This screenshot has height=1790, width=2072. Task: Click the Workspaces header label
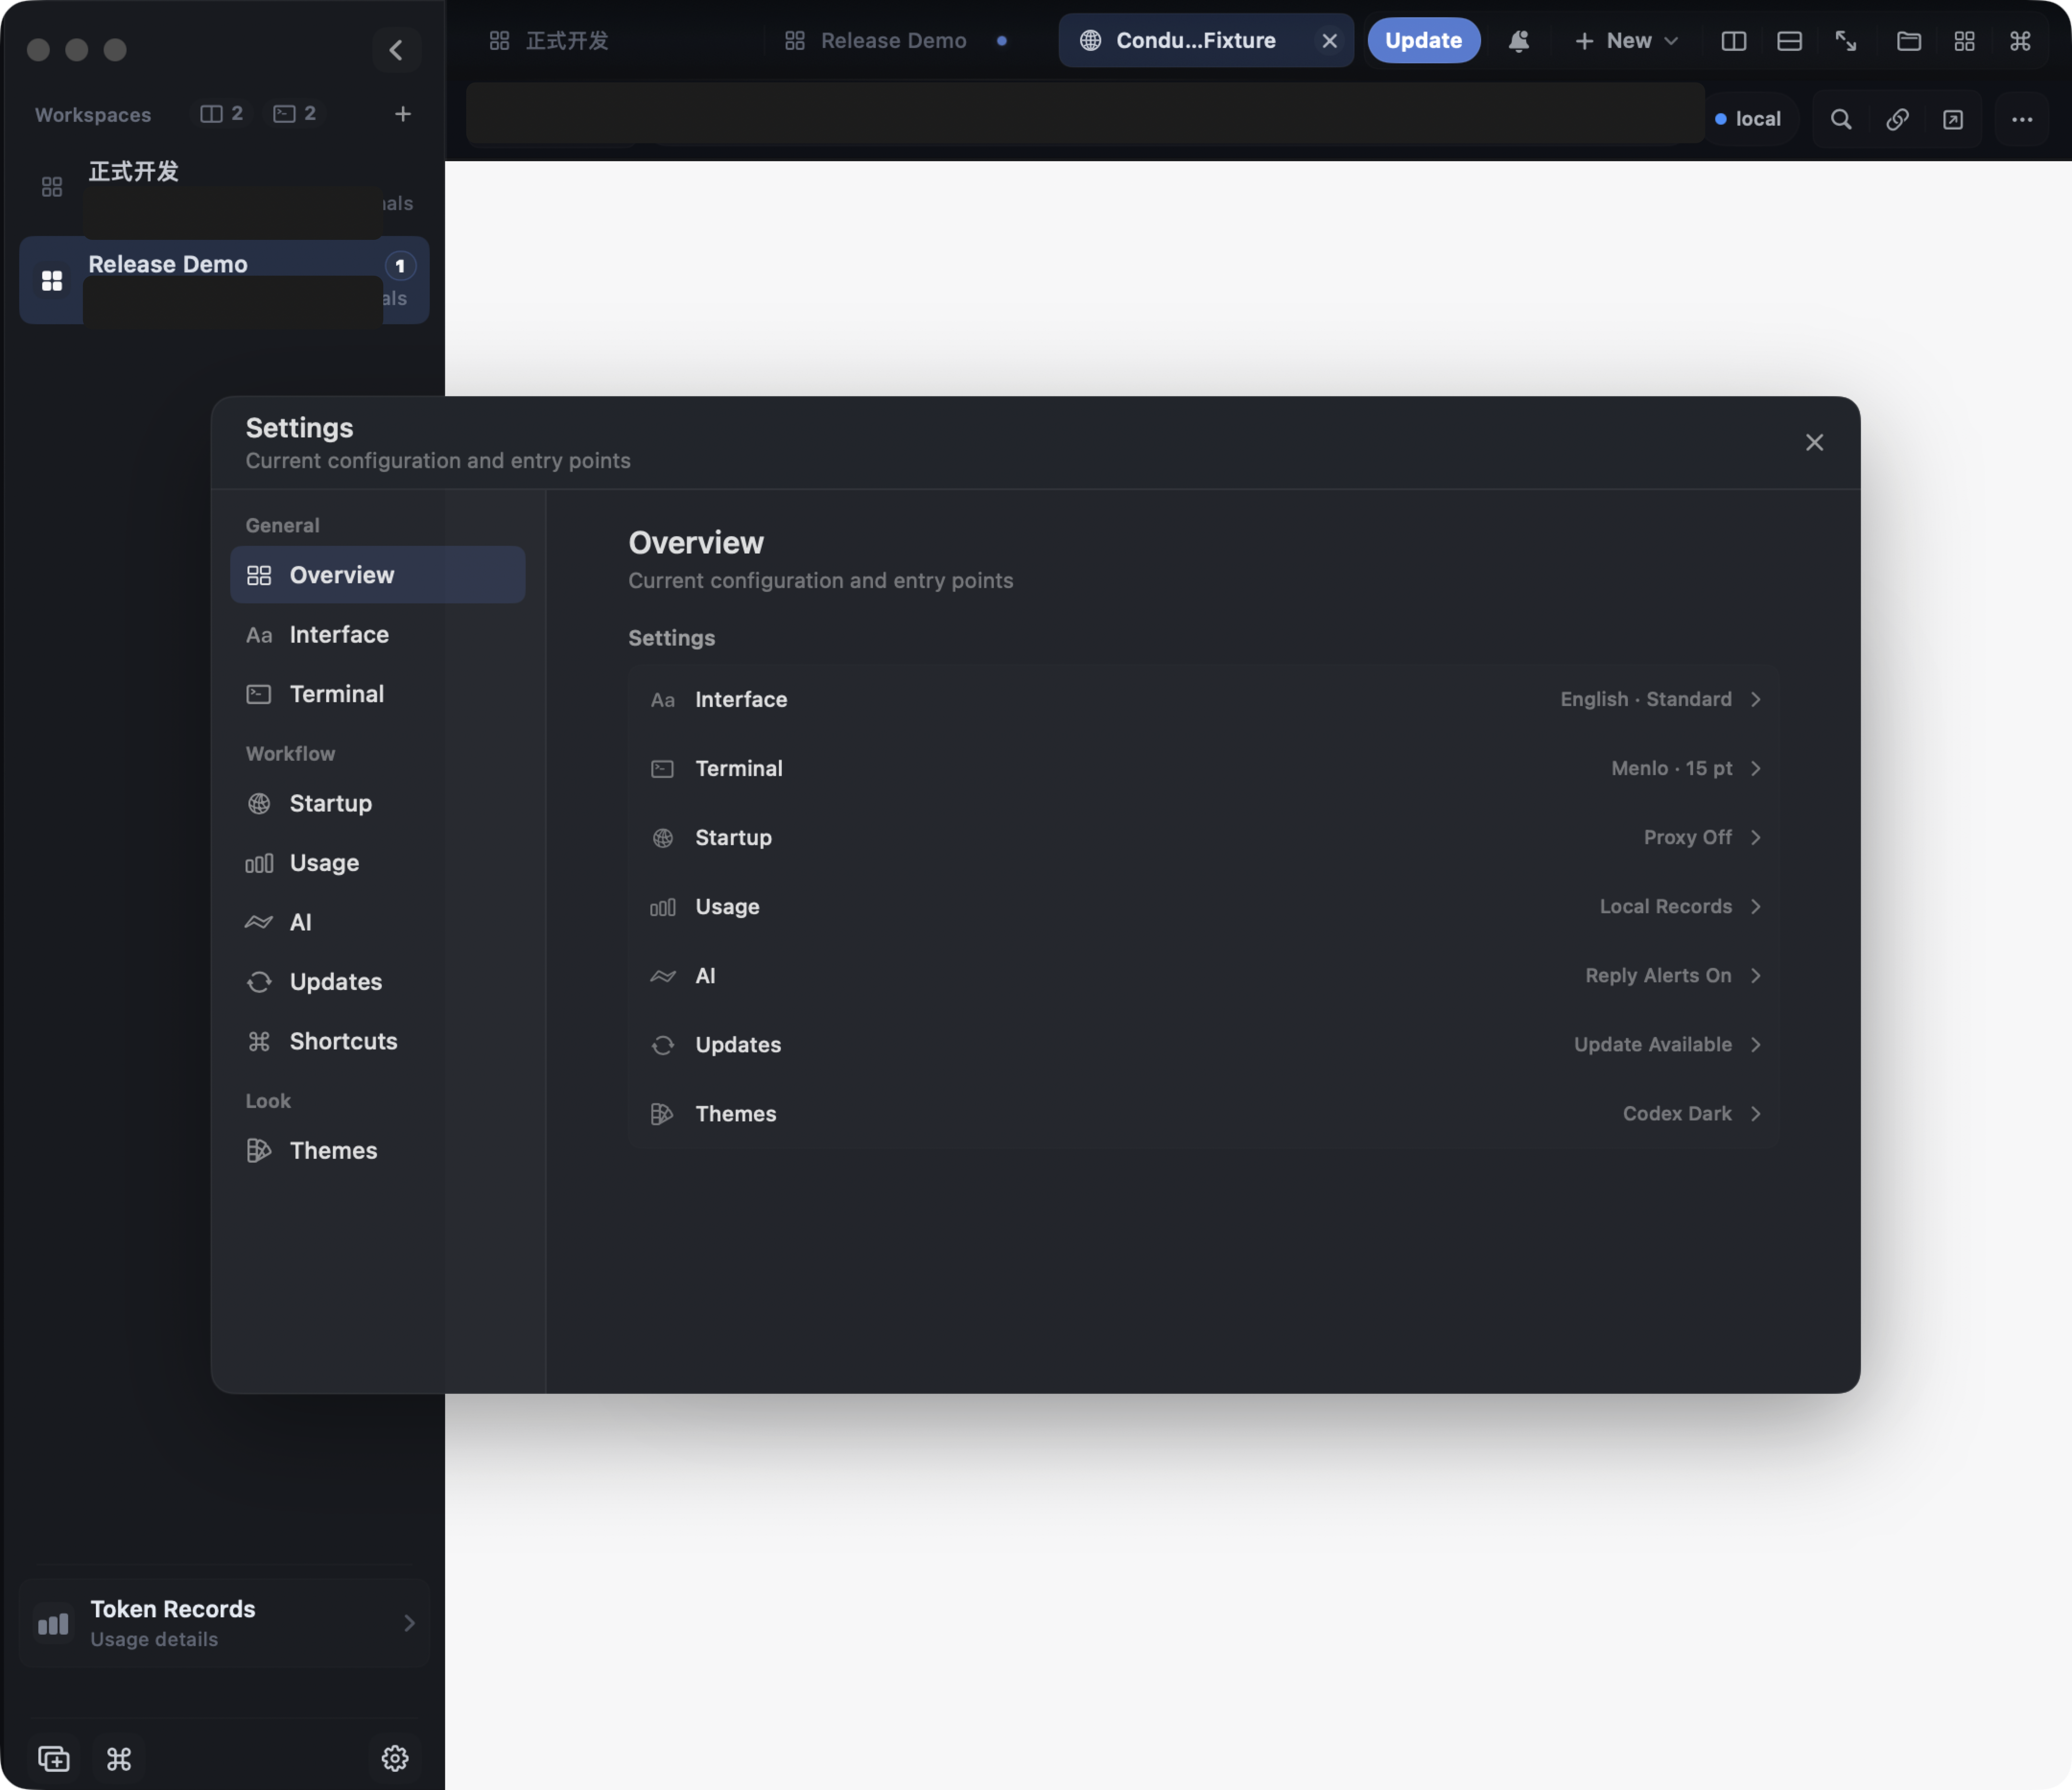pos(93,115)
